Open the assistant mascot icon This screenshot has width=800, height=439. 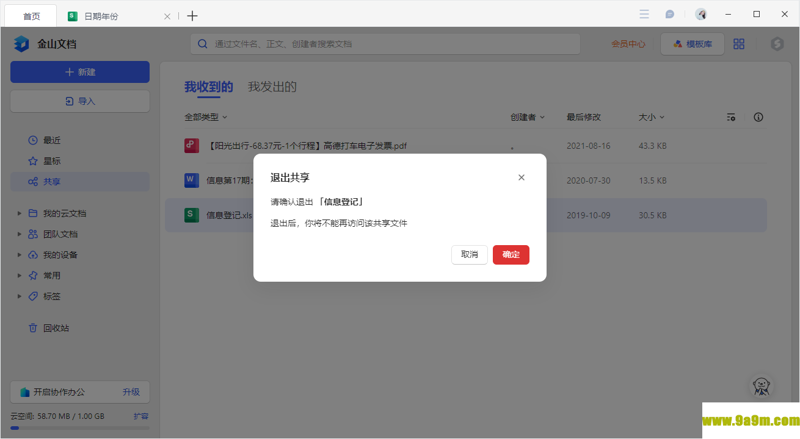(761, 386)
